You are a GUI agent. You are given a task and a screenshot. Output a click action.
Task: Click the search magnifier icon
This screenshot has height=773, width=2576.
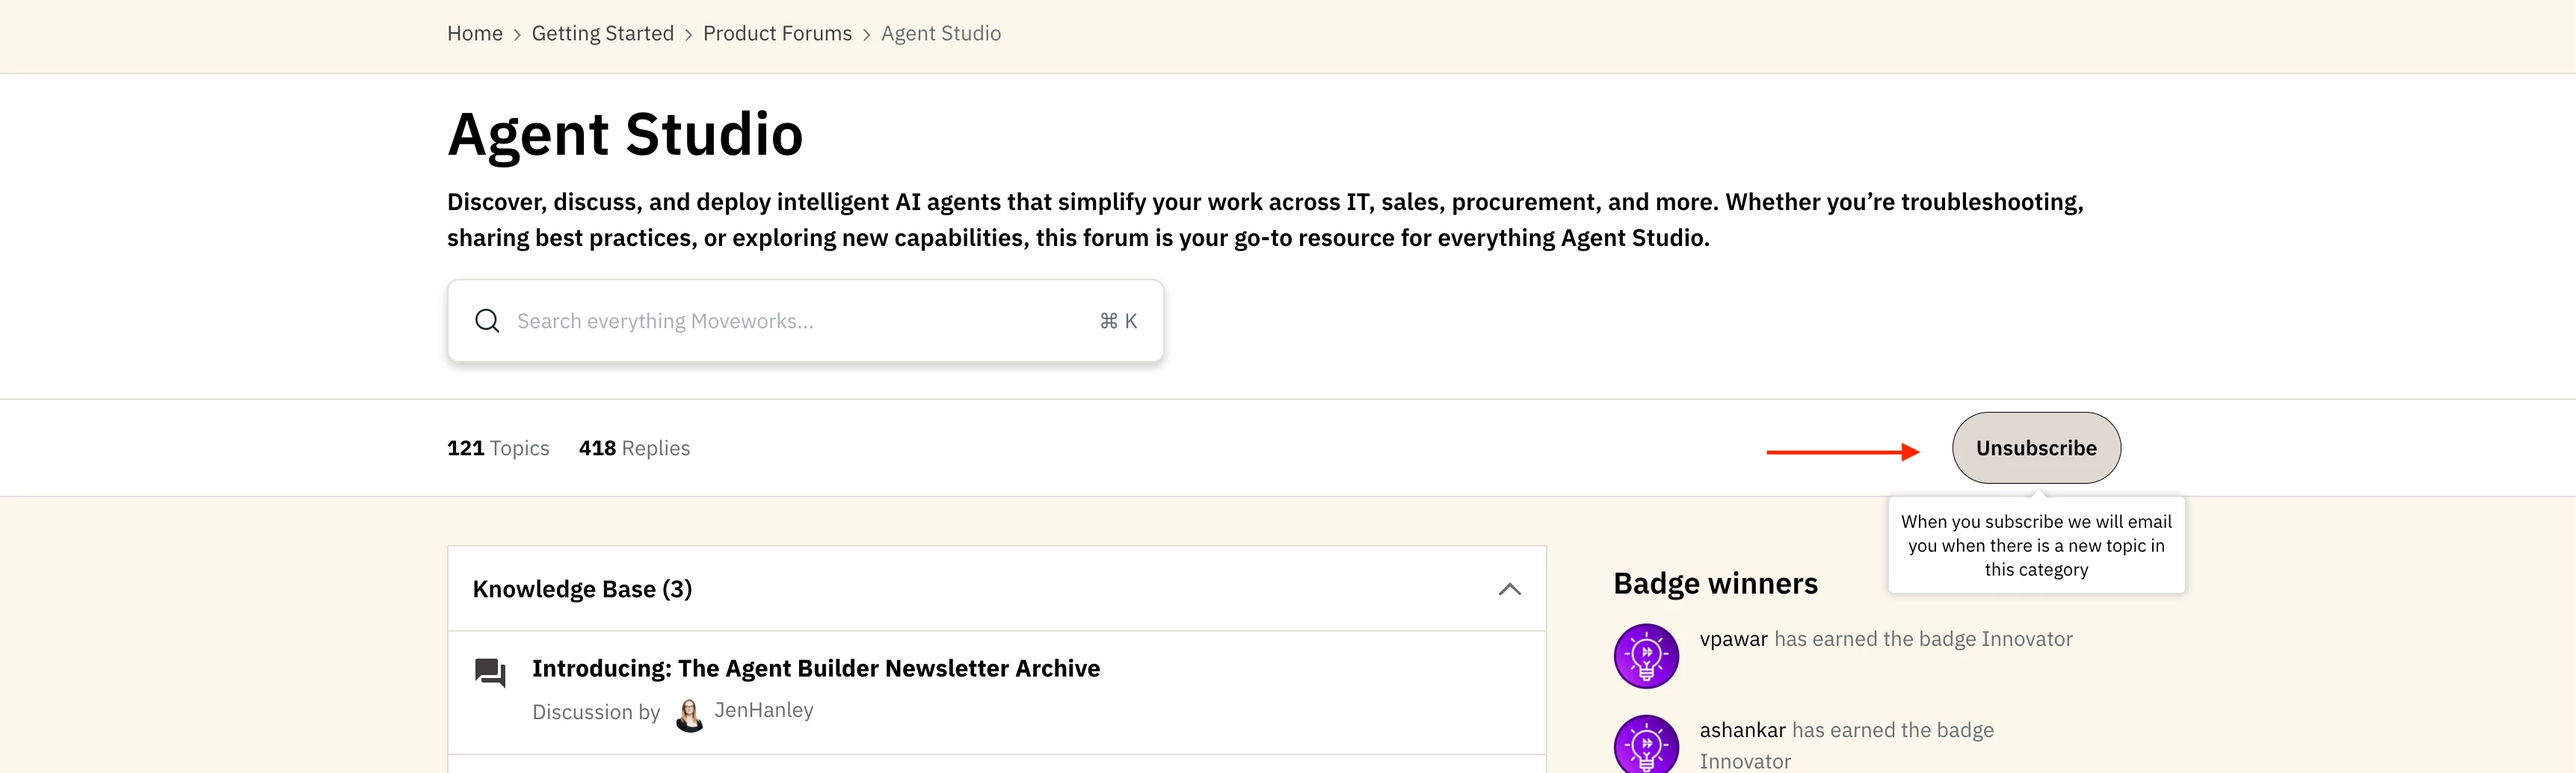487,321
